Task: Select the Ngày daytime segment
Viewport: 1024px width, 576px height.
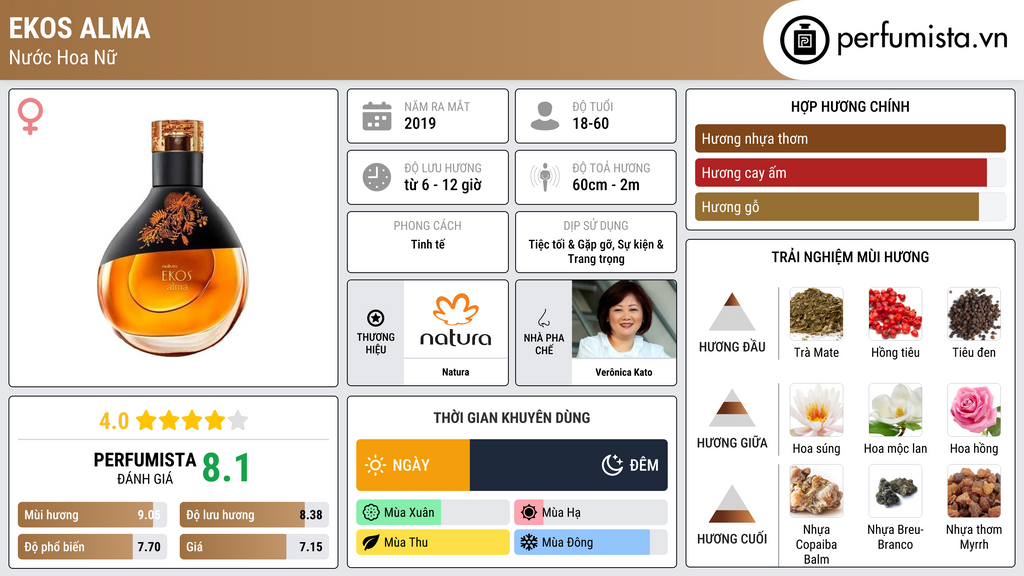Action: (x=413, y=465)
